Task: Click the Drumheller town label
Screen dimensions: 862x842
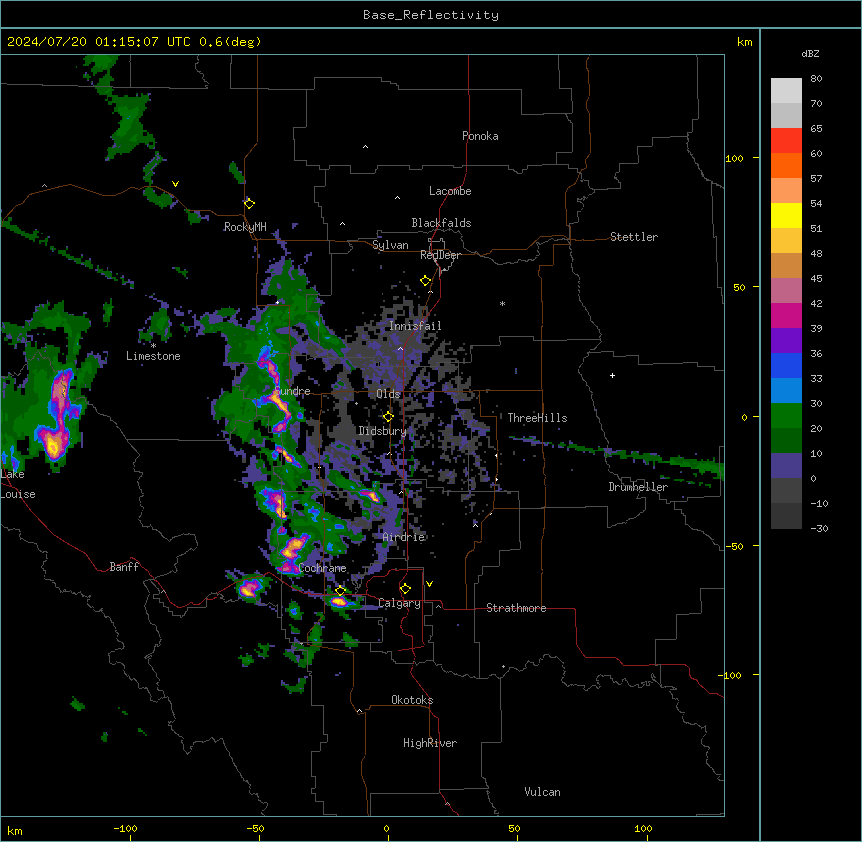Action: click(638, 487)
